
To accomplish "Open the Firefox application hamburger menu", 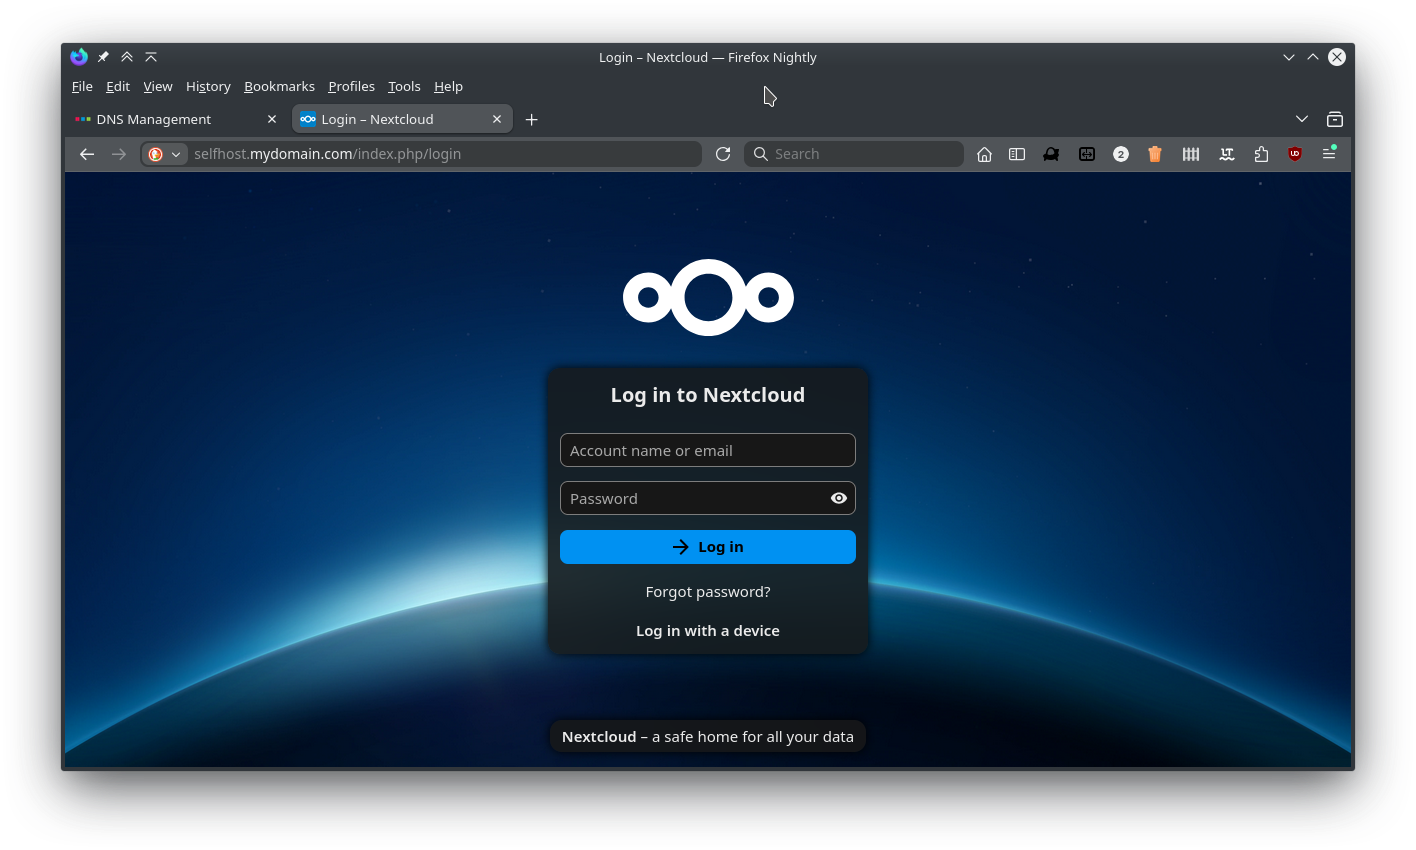I will tap(1329, 154).
